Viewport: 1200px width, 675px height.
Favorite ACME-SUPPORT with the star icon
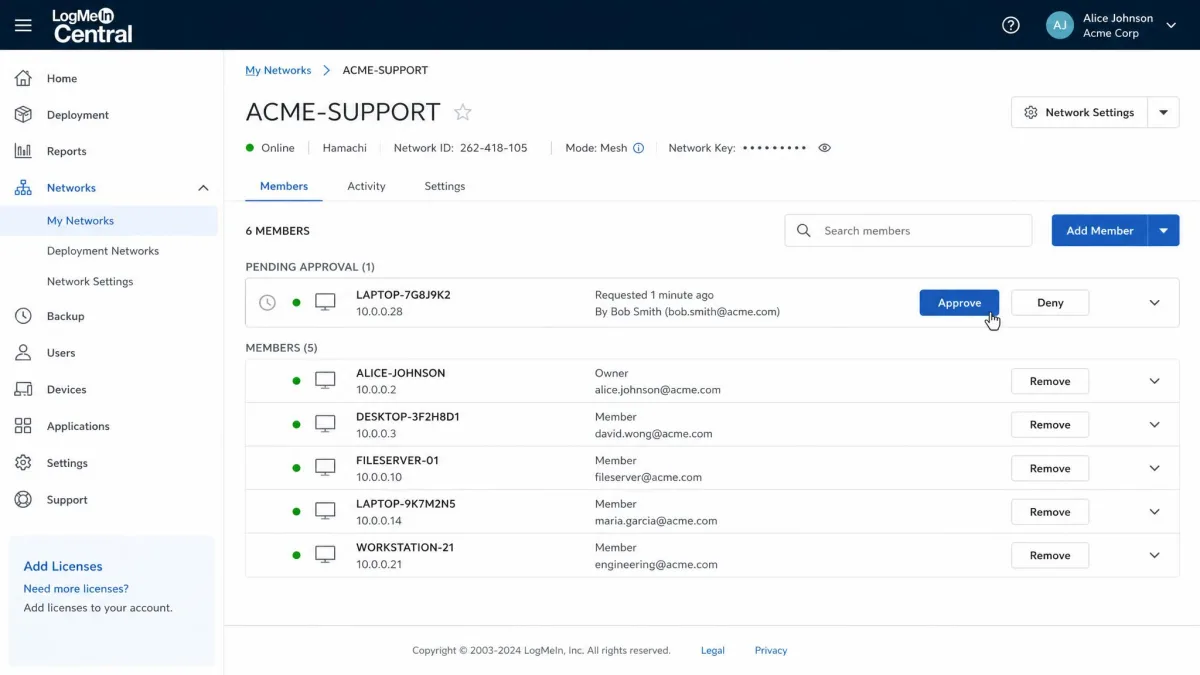(x=462, y=112)
